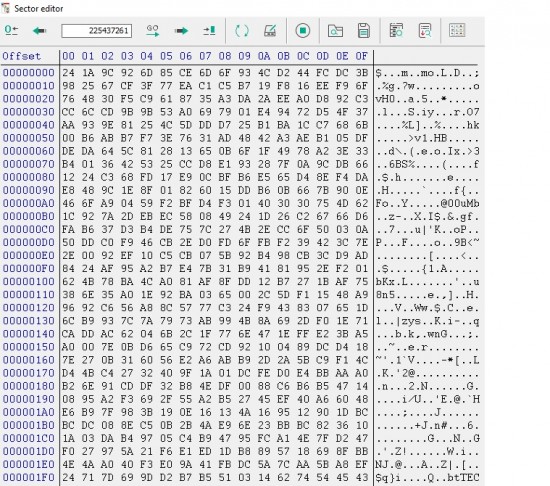
Task: Click the hex grid view icon
Action: tap(457, 31)
